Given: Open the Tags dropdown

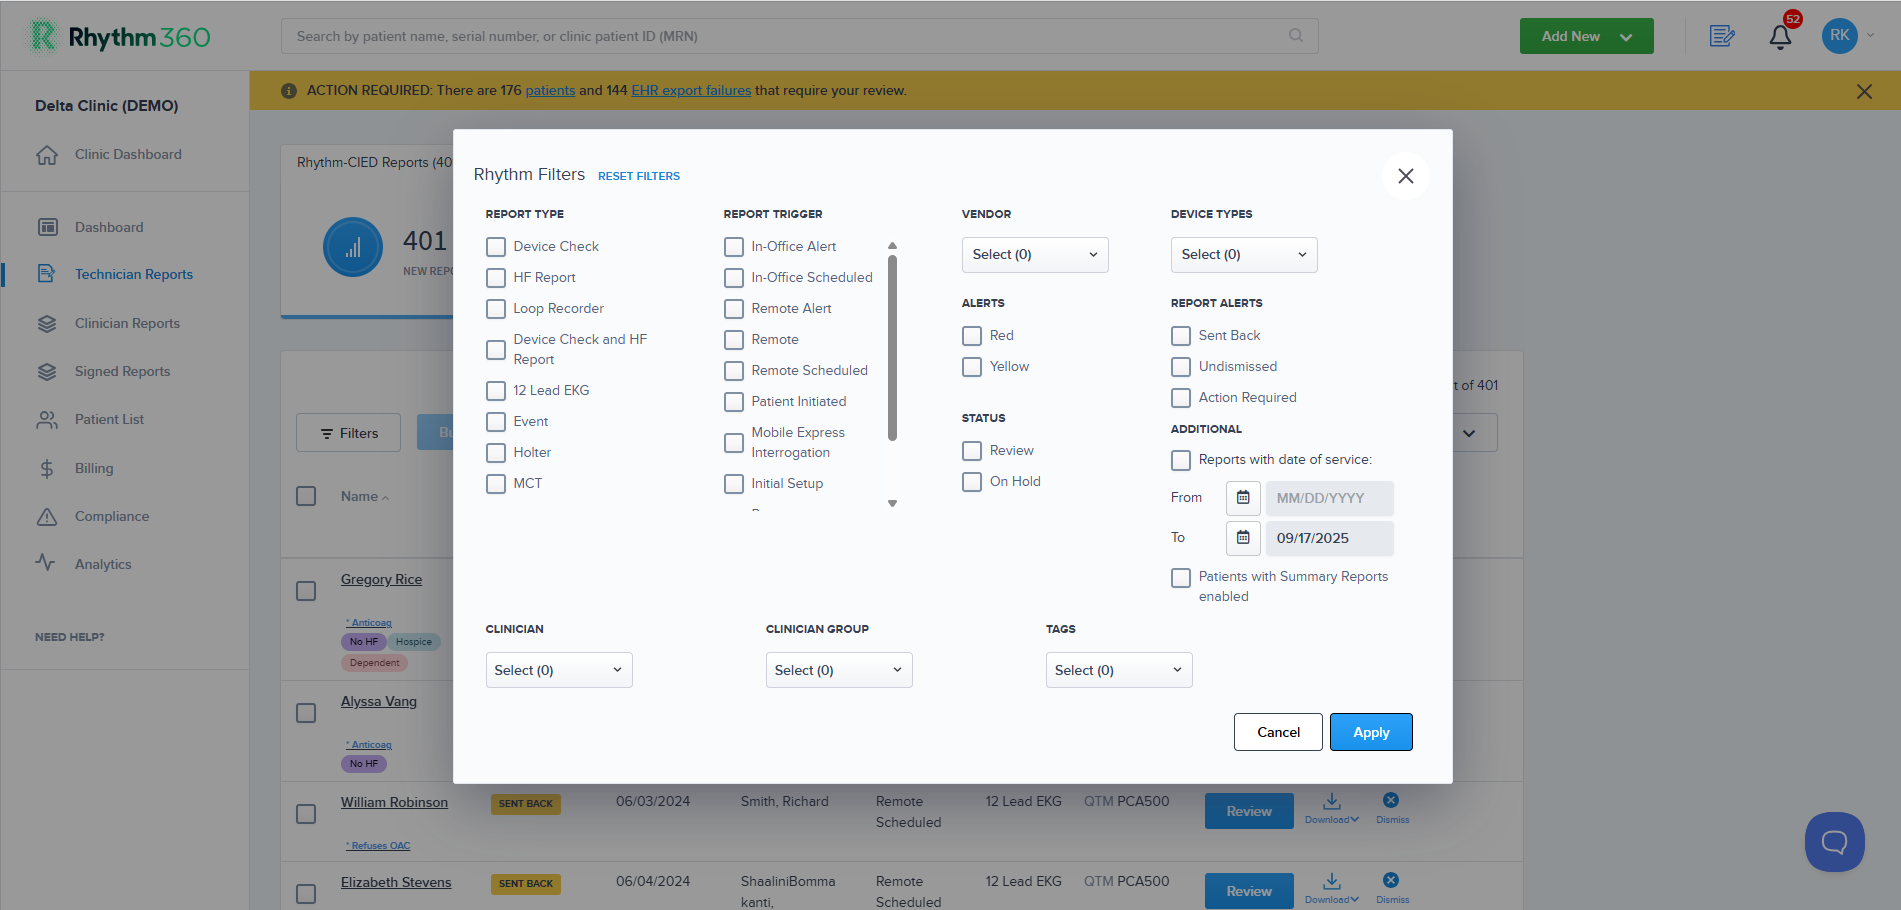Looking at the screenshot, I should pyautogui.click(x=1119, y=670).
